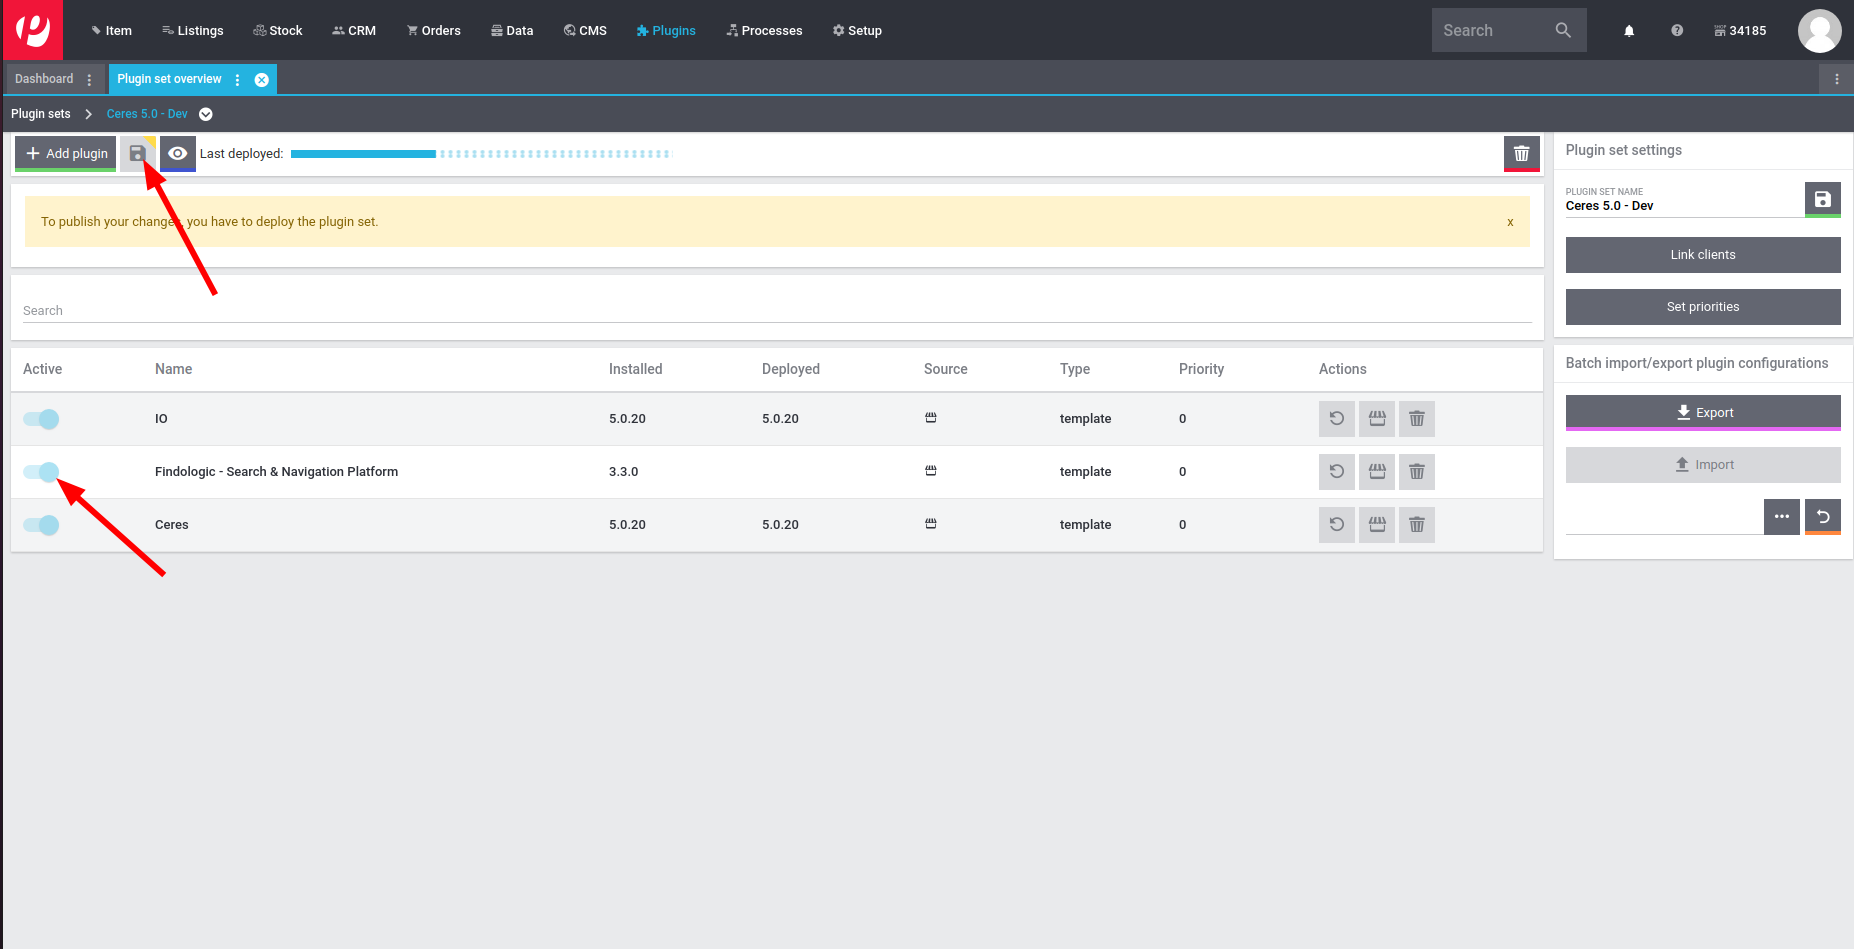The image size is (1854, 949).
Task: Toggle the IO plugin active switch
Action: [41, 419]
